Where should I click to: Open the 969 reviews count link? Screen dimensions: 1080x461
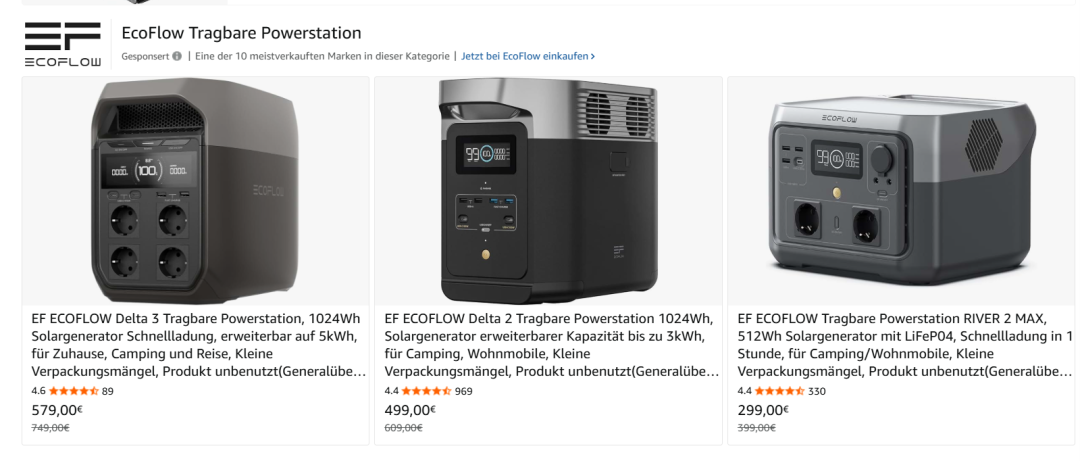pyautogui.click(x=463, y=391)
